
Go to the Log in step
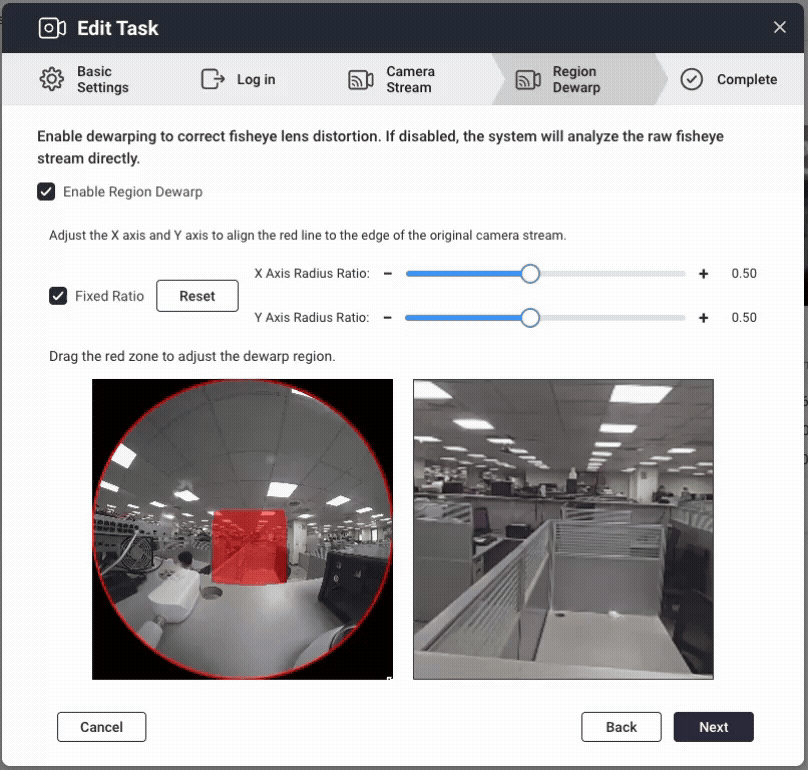click(238, 79)
